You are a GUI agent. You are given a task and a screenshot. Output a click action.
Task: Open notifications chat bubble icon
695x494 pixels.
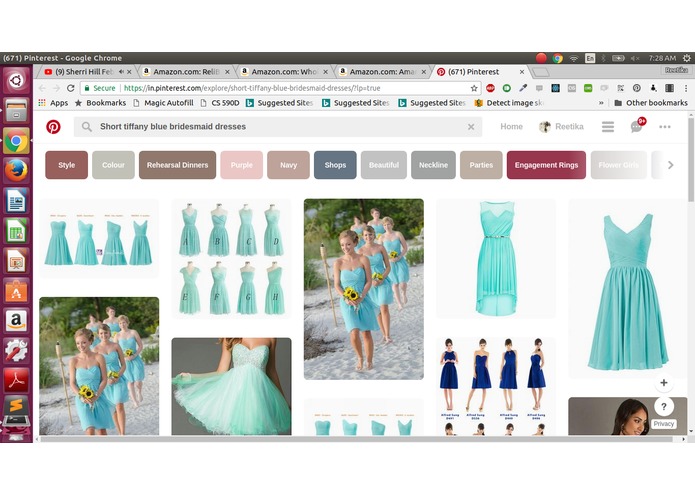(637, 126)
